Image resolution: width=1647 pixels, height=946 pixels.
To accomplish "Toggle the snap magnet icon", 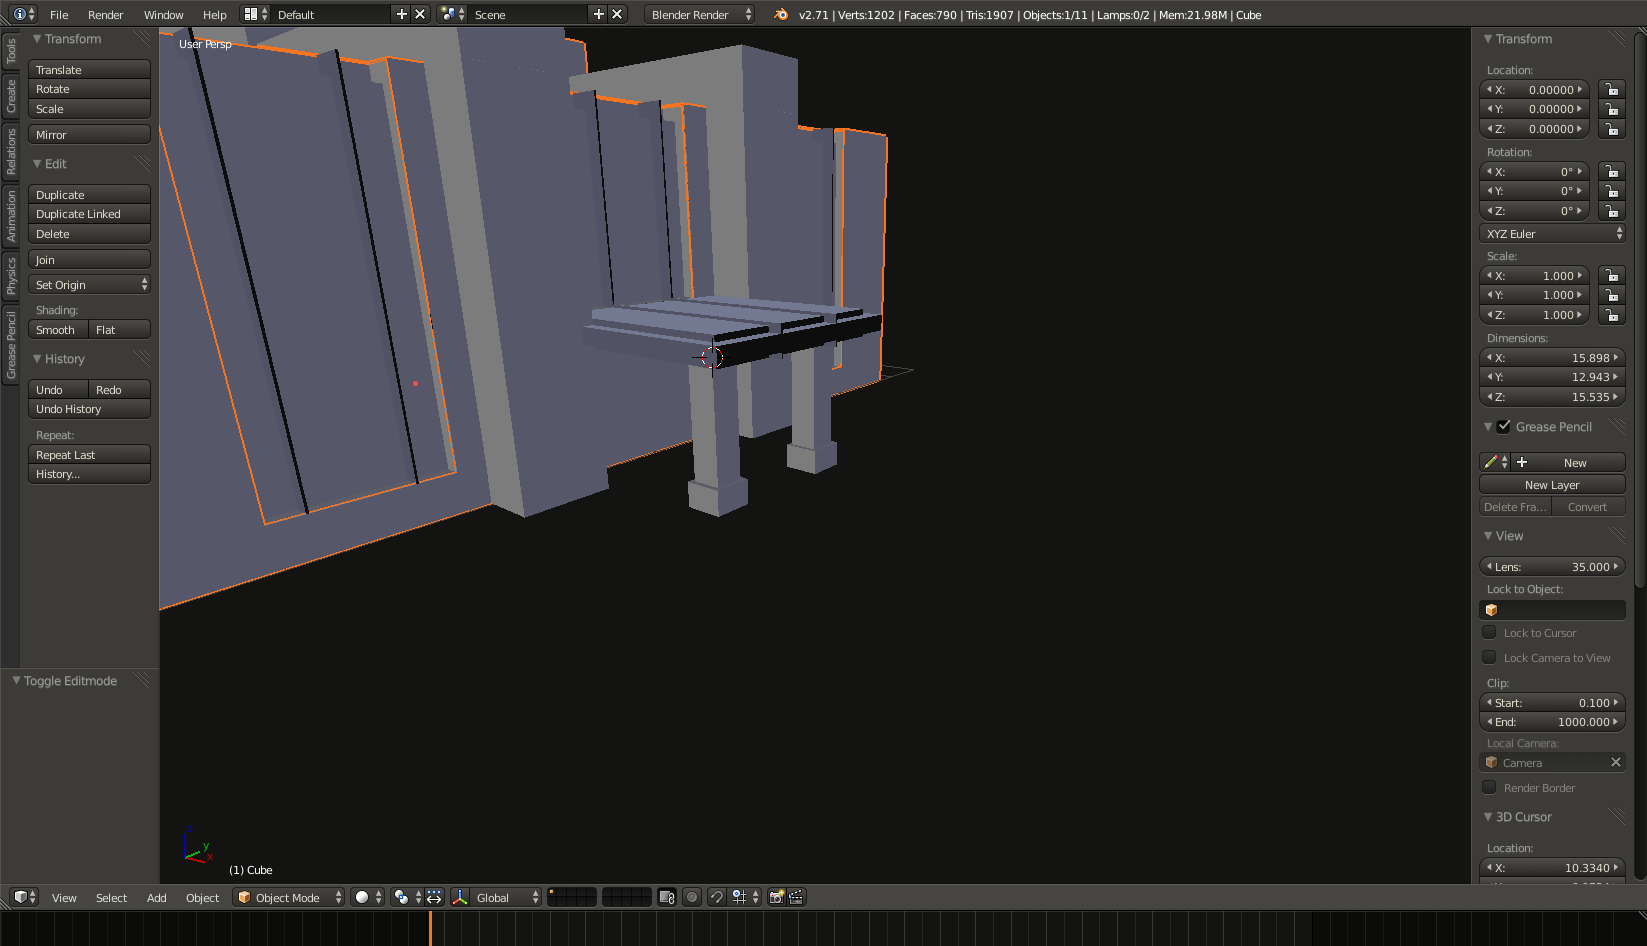I will tap(716, 898).
